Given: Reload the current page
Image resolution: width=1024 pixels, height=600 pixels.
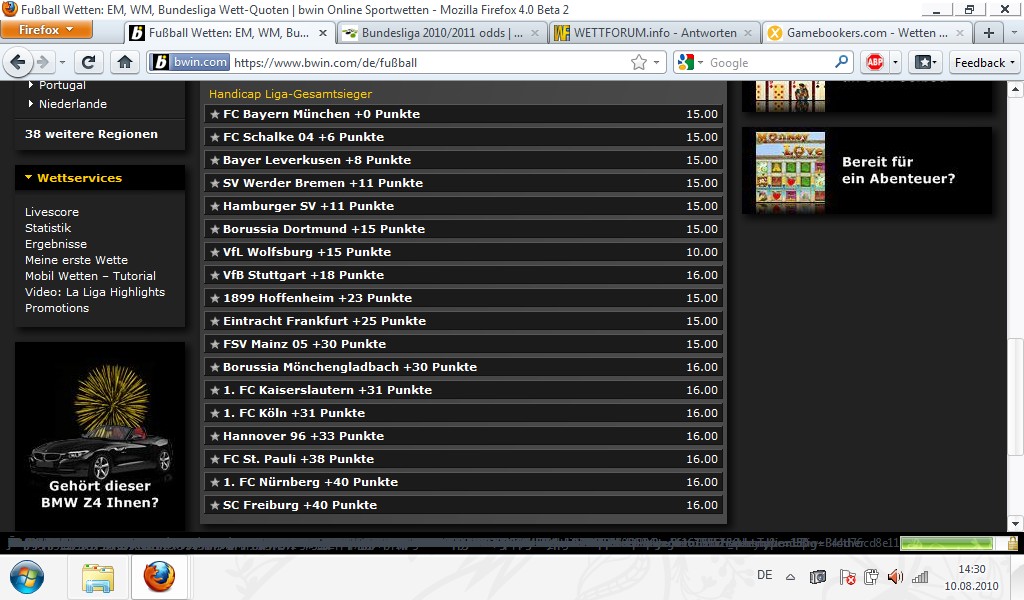Looking at the screenshot, I should click(88, 62).
